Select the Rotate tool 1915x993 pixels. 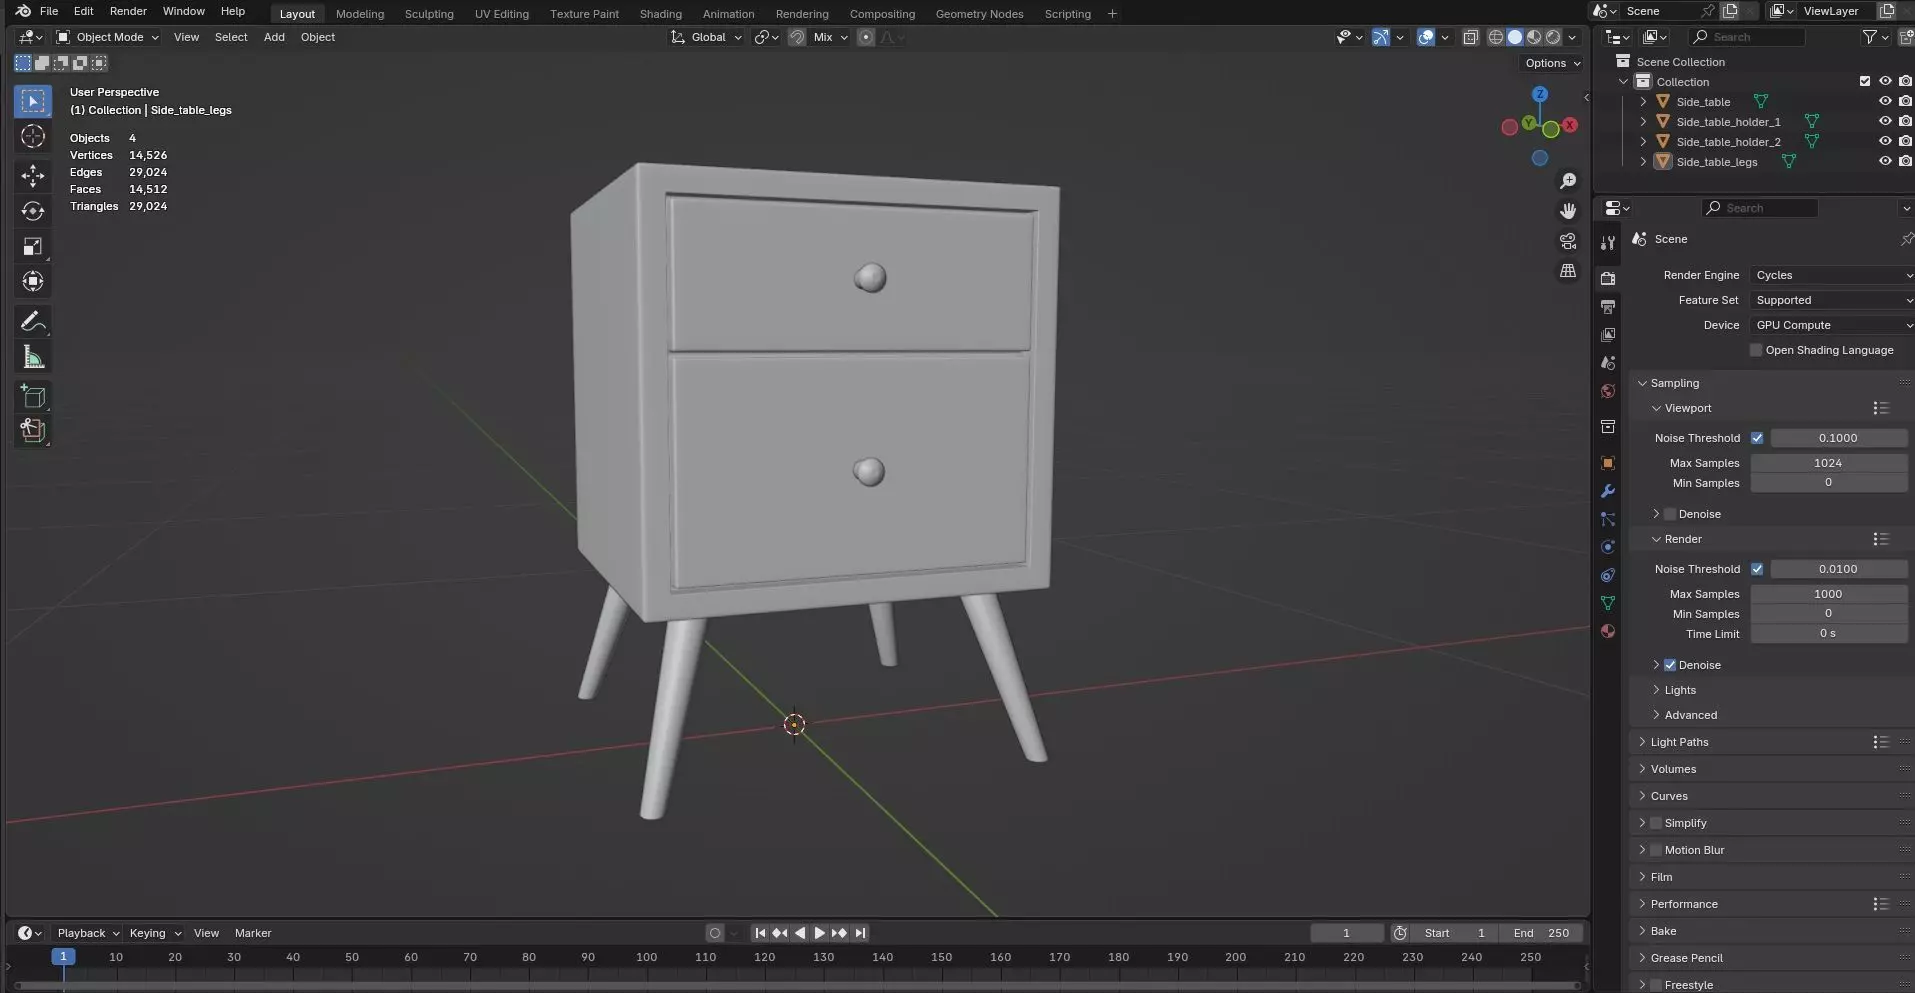pos(33,211)
